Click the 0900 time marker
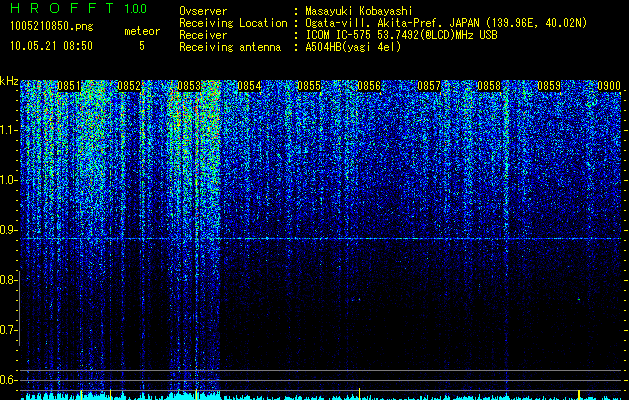 [609, 86]
